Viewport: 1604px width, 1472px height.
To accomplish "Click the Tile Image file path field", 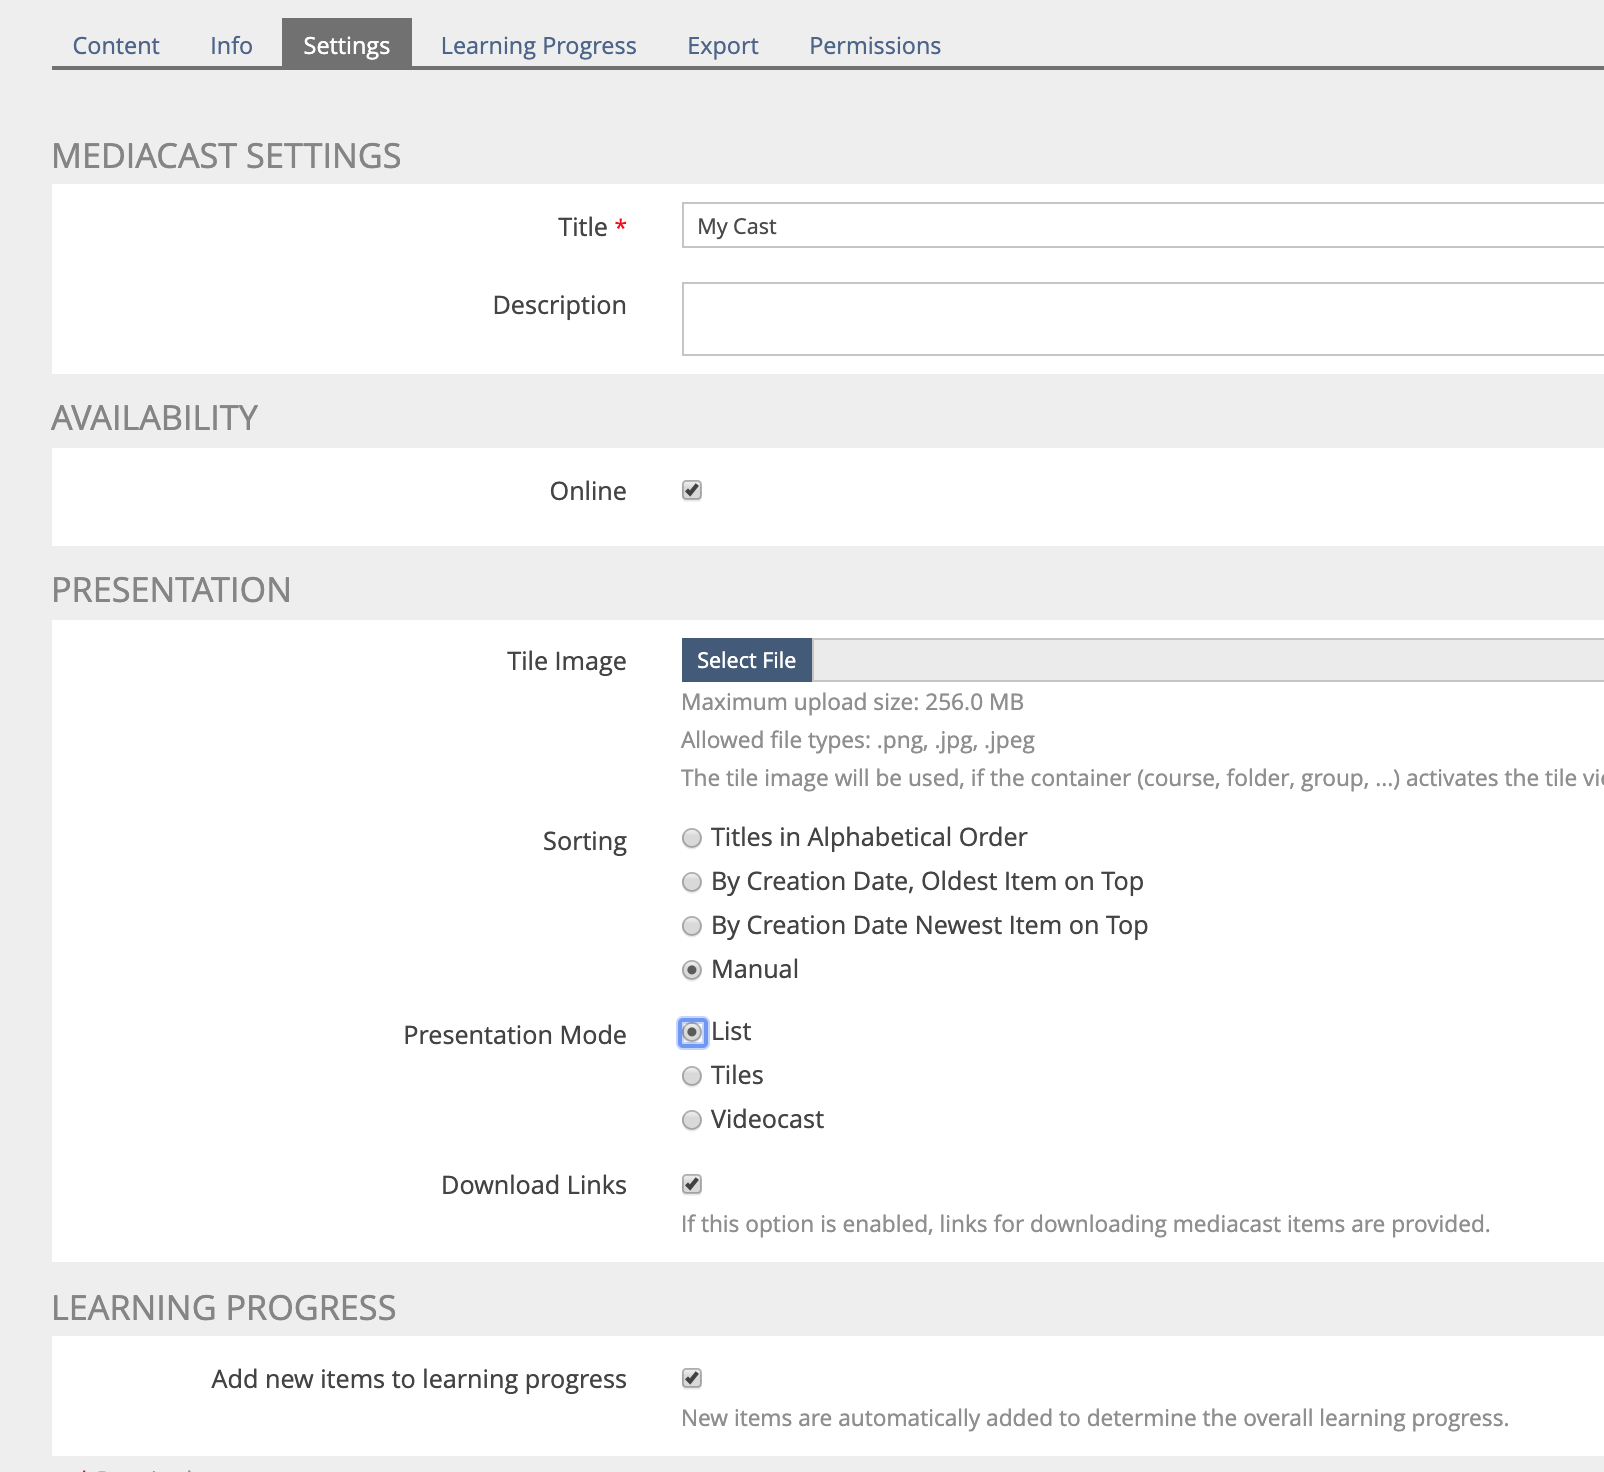I will (x=1200, y=660).
